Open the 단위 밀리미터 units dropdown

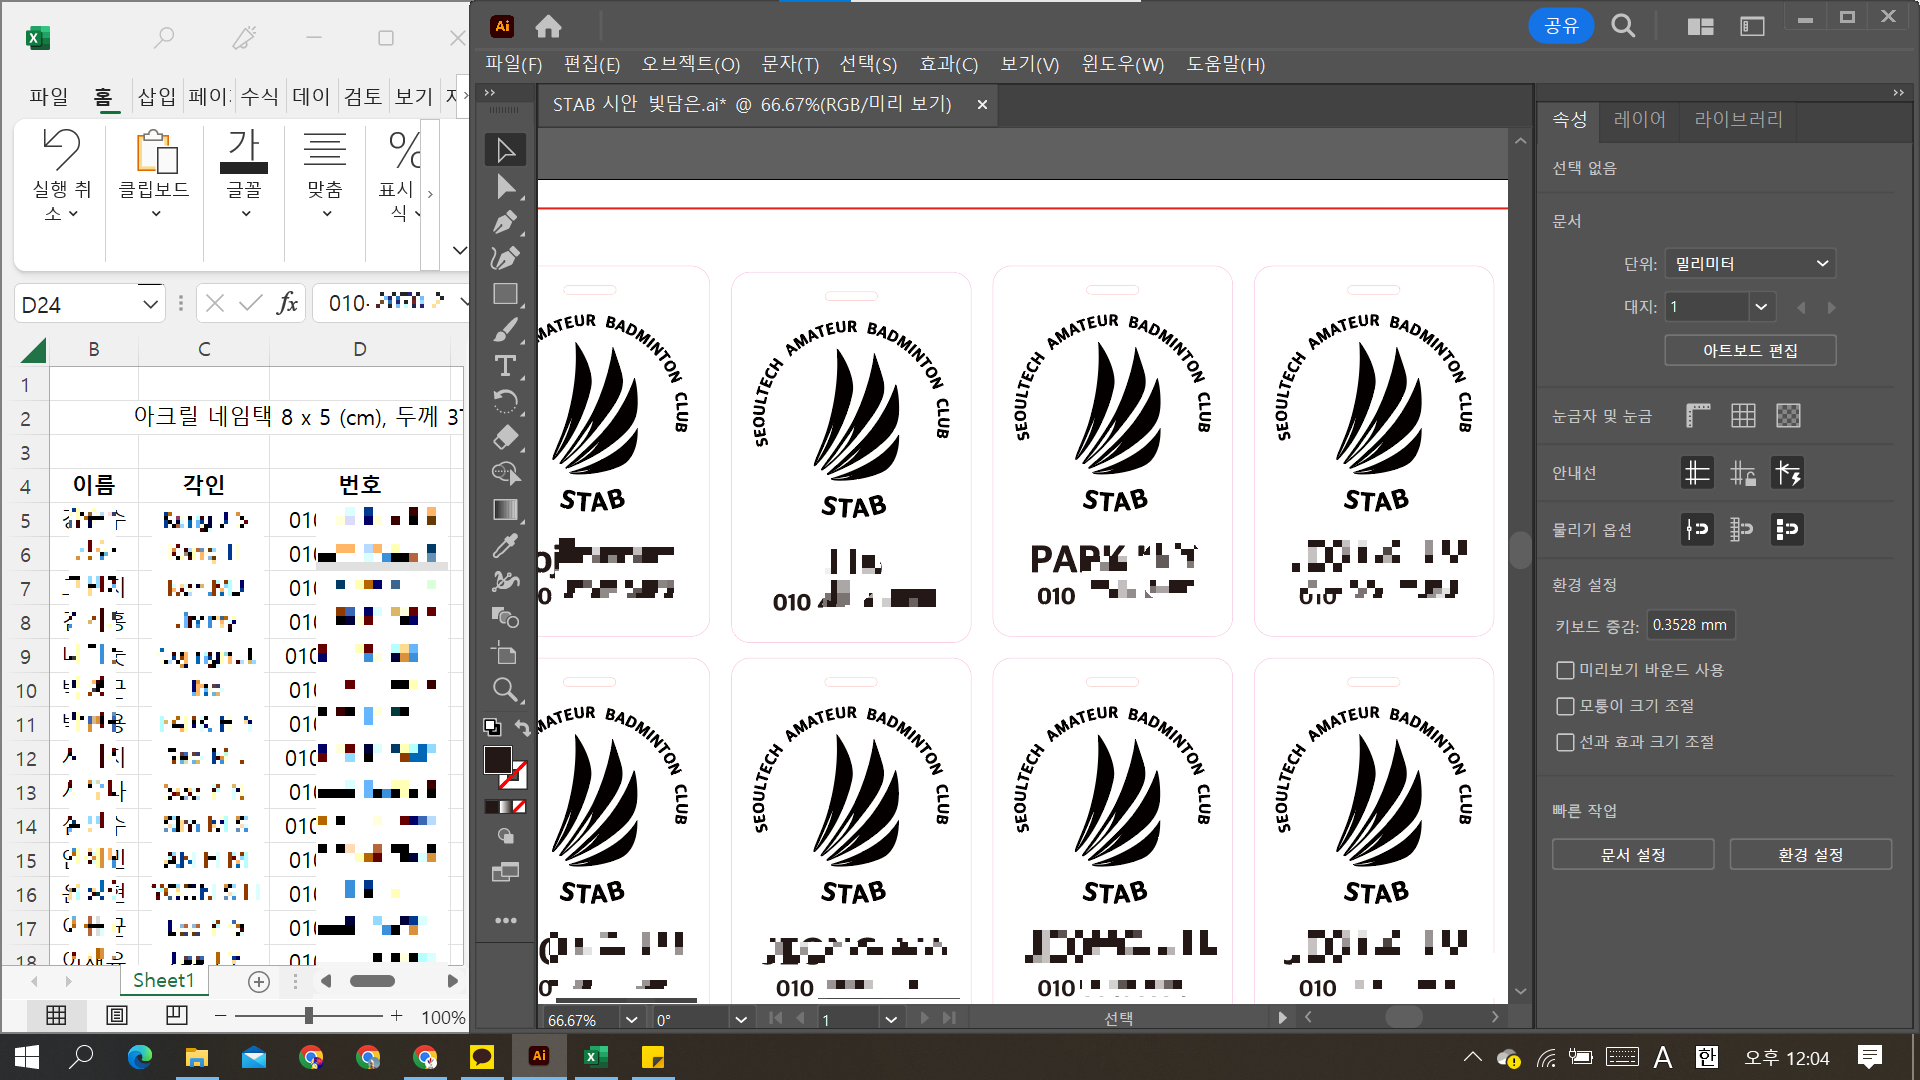(x=1750, y=264)
